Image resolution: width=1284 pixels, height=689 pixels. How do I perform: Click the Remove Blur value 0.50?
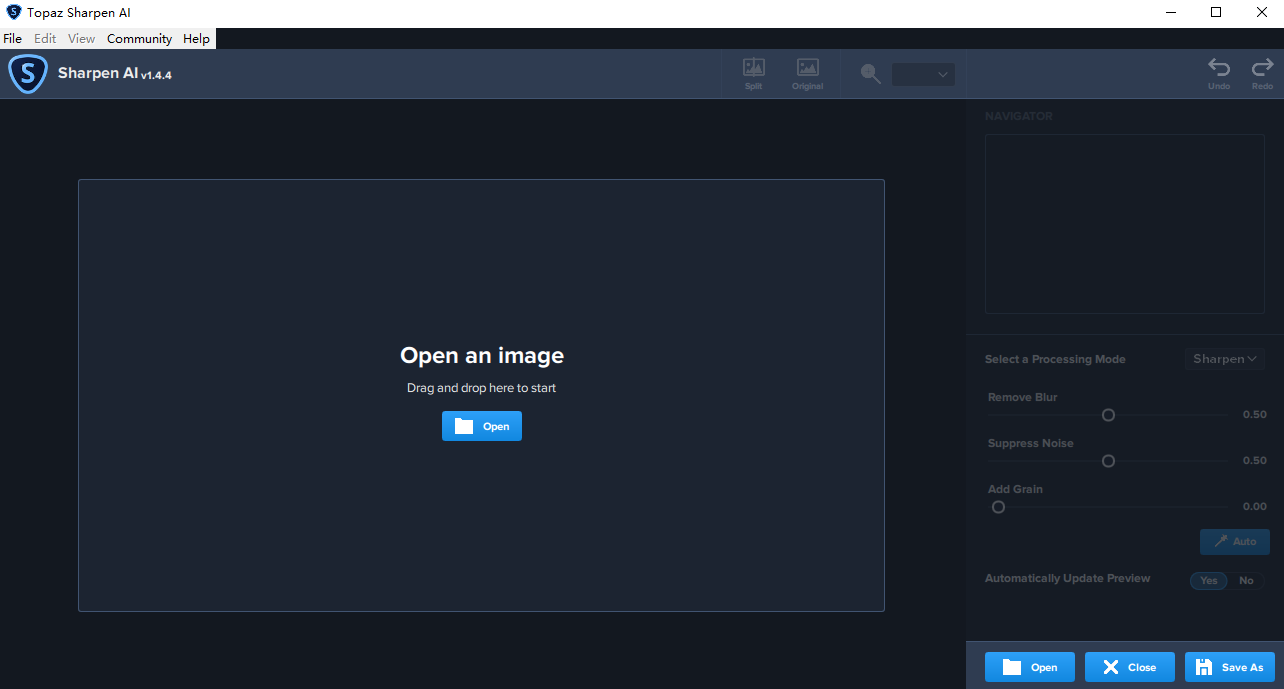click(1254, 415)
